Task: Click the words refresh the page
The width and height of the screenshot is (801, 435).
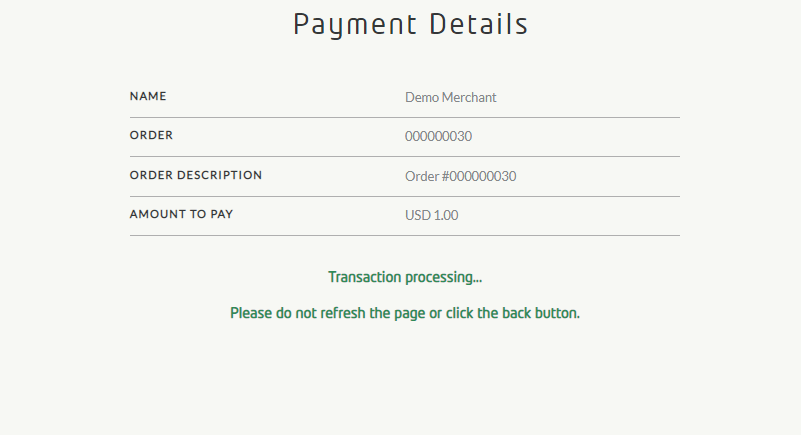Action: (x=371, y=313)
